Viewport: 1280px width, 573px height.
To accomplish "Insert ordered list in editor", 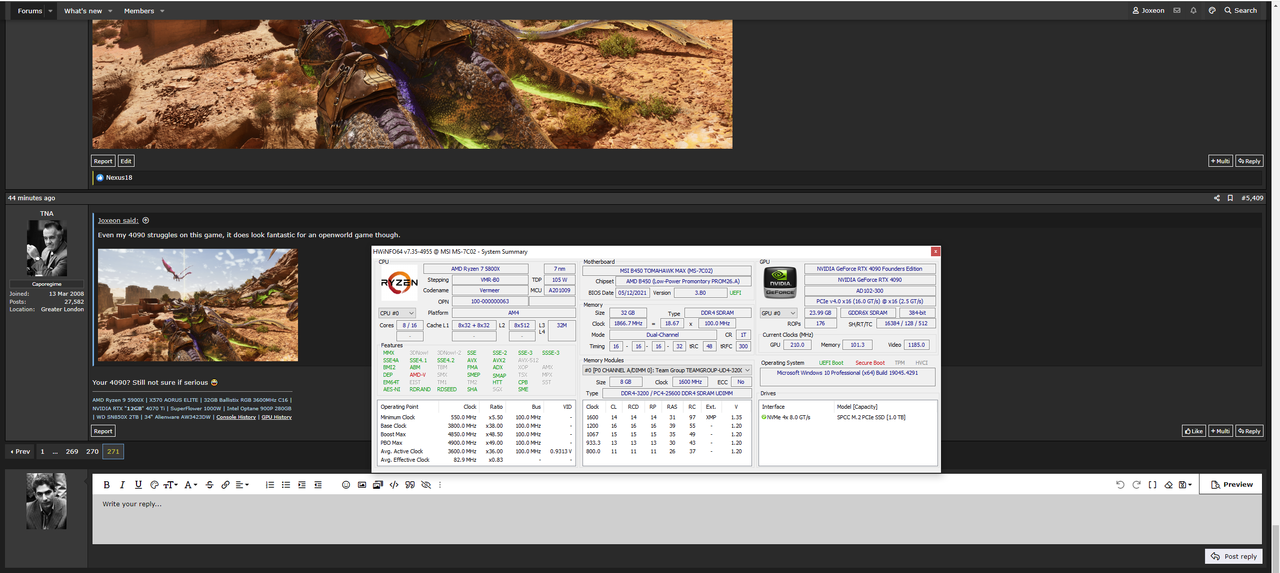I will 270,484.
